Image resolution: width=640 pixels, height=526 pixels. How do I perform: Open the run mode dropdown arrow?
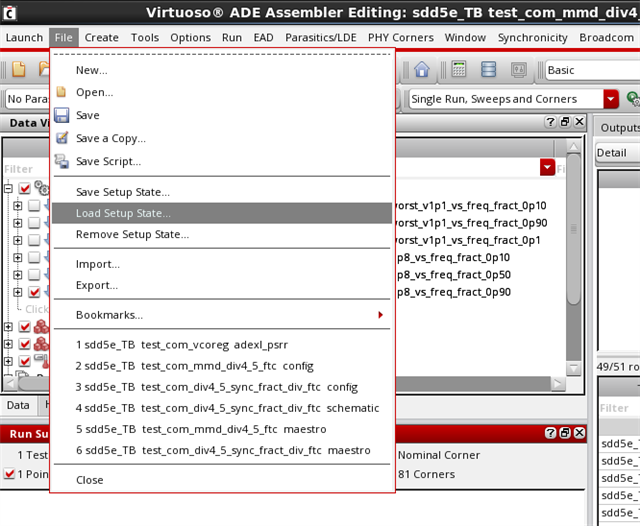[611, 99]
